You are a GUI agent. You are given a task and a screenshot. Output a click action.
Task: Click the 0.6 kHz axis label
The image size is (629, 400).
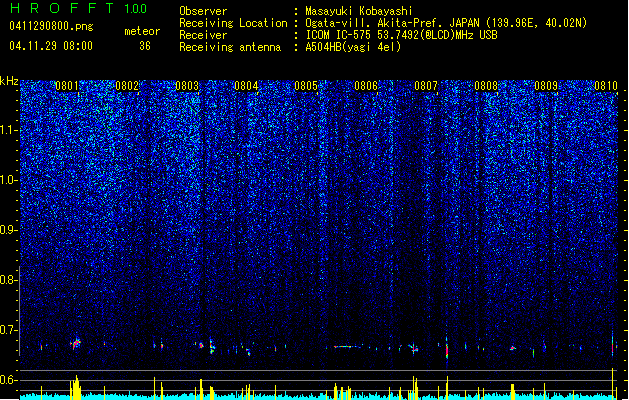[x=8, y=380]
